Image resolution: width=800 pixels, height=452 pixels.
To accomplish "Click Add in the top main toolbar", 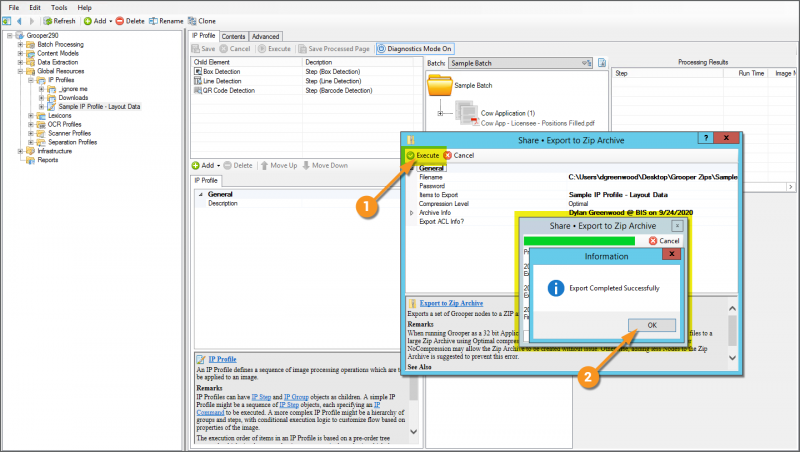I will [x=95, y=21].
